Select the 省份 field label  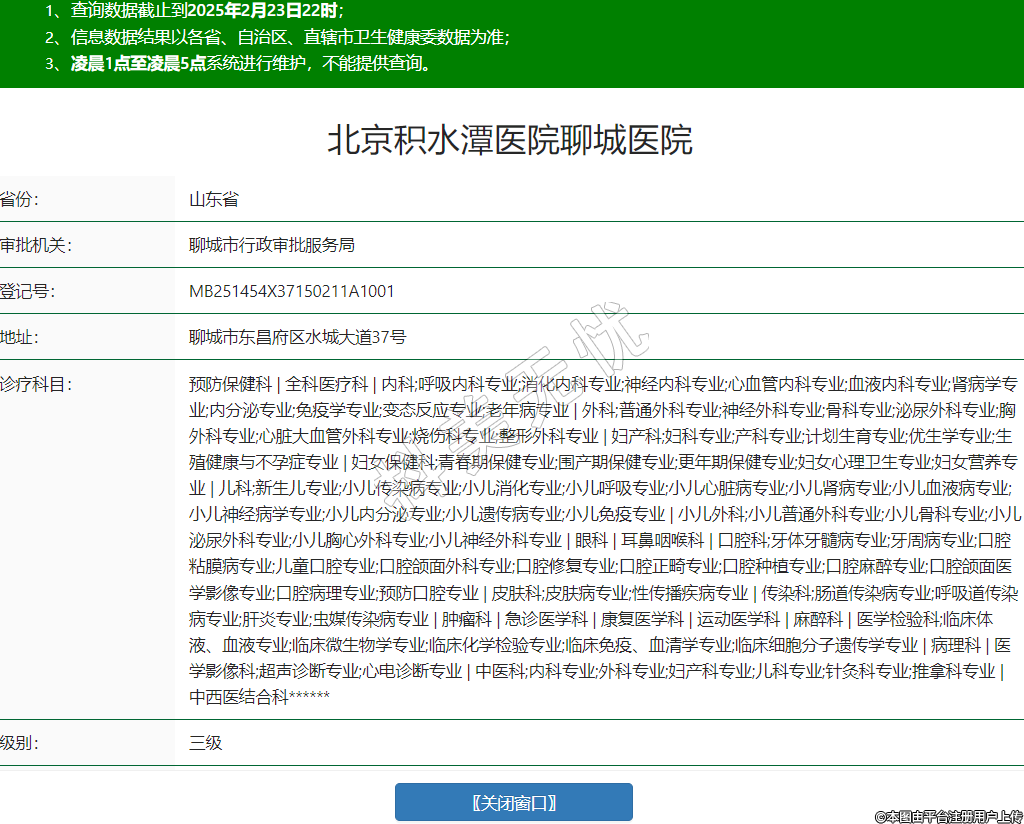(x=20, y=199)
